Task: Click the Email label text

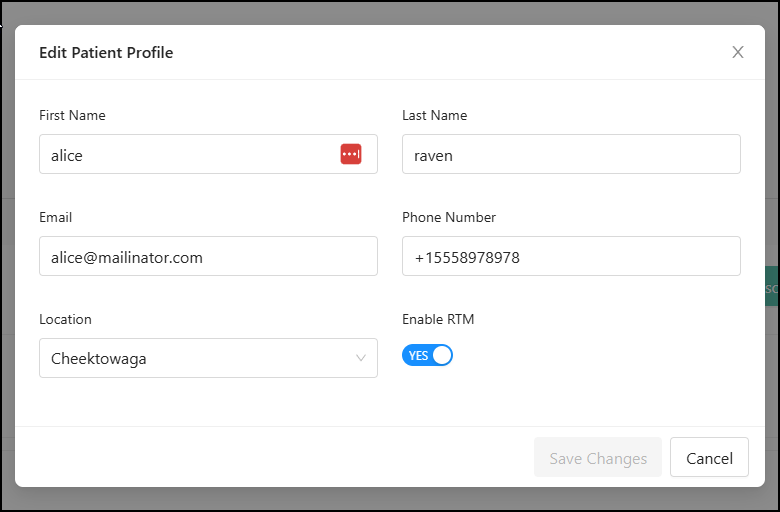Action: [x=55, y=217]
